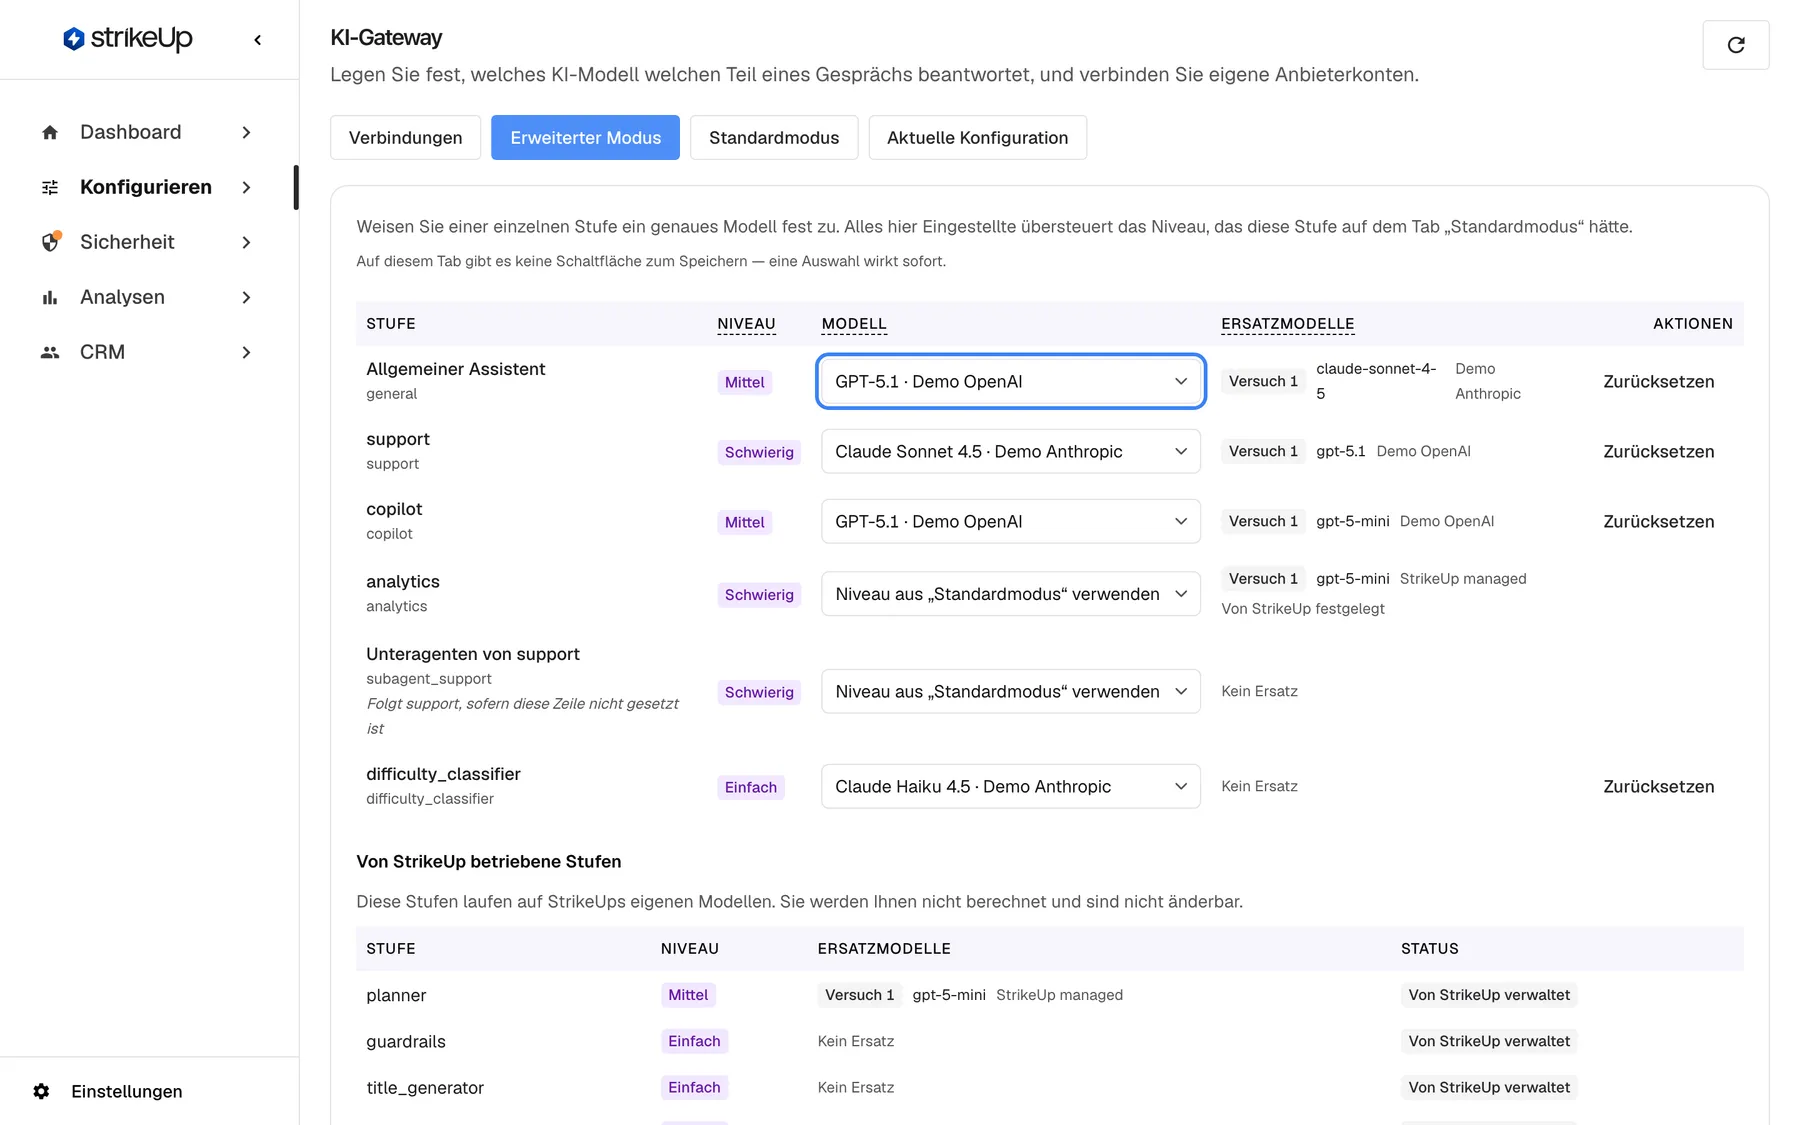Image resolution: width=1800 pixels, height=1125 pixels.
Task: Click the Einfach badge for difficulty_classifier
Action: tap(750, 787)
